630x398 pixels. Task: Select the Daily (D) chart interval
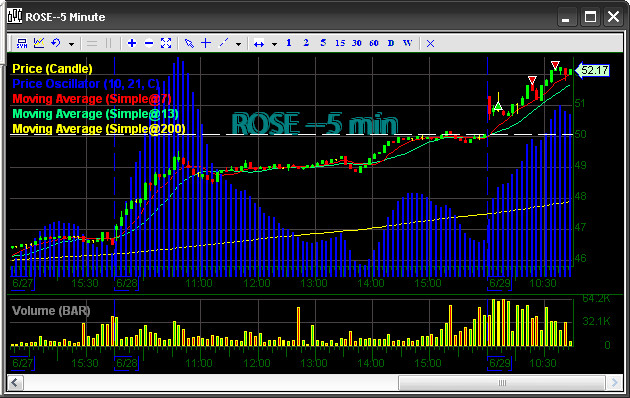click(391, 43)
